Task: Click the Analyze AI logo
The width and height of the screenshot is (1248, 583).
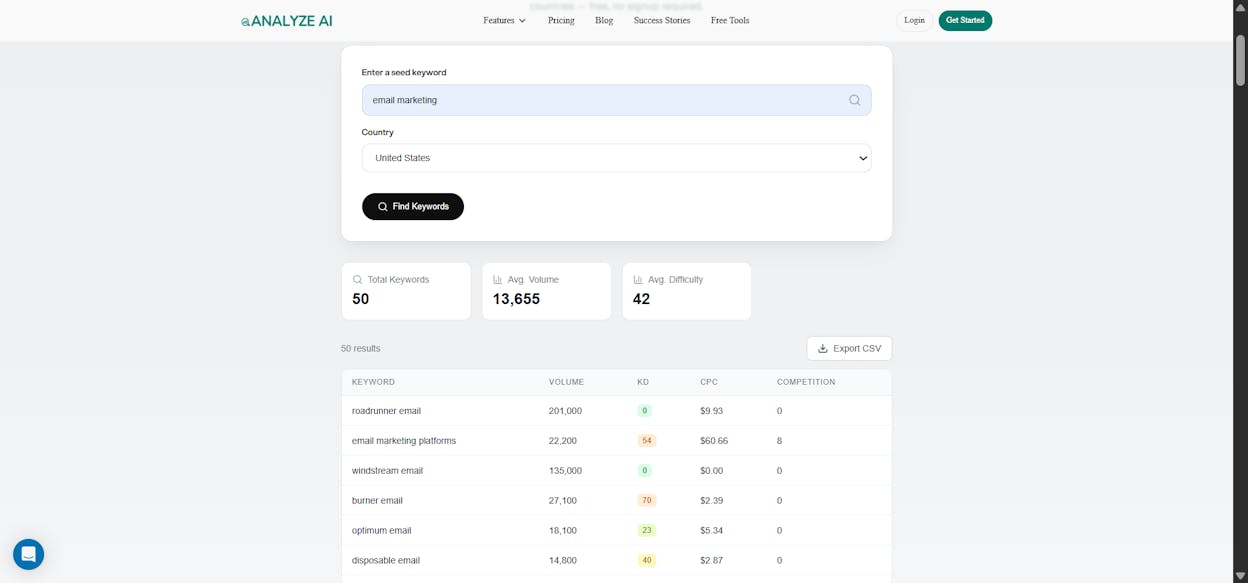Action: (x=287, y=20)
